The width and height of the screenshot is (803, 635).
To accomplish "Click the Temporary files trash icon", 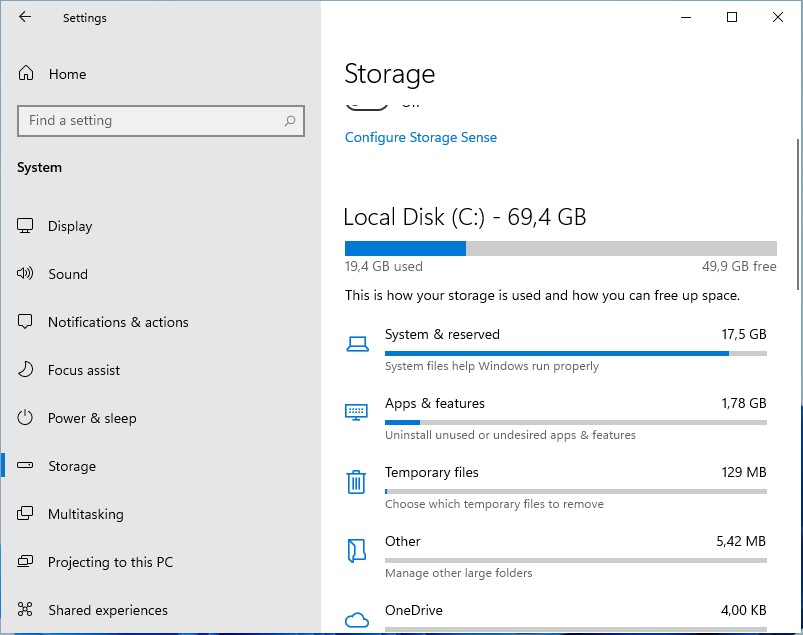I will coord(356,482).
